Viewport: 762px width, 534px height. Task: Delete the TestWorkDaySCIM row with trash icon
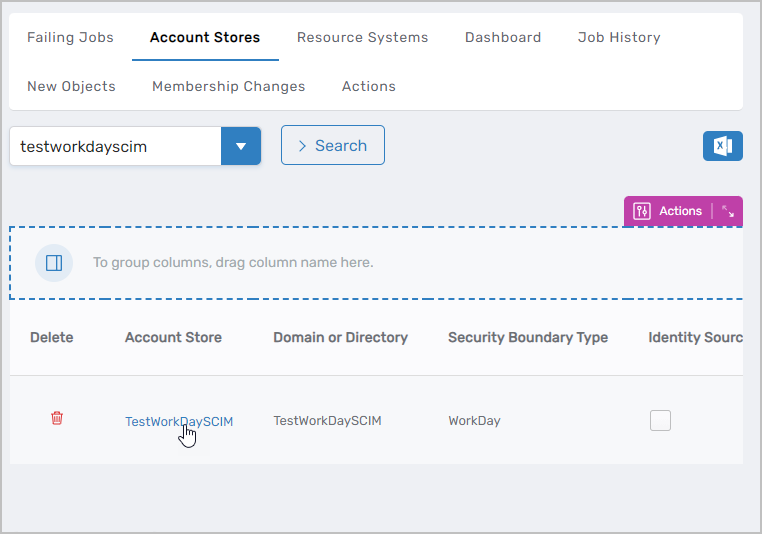57,418
